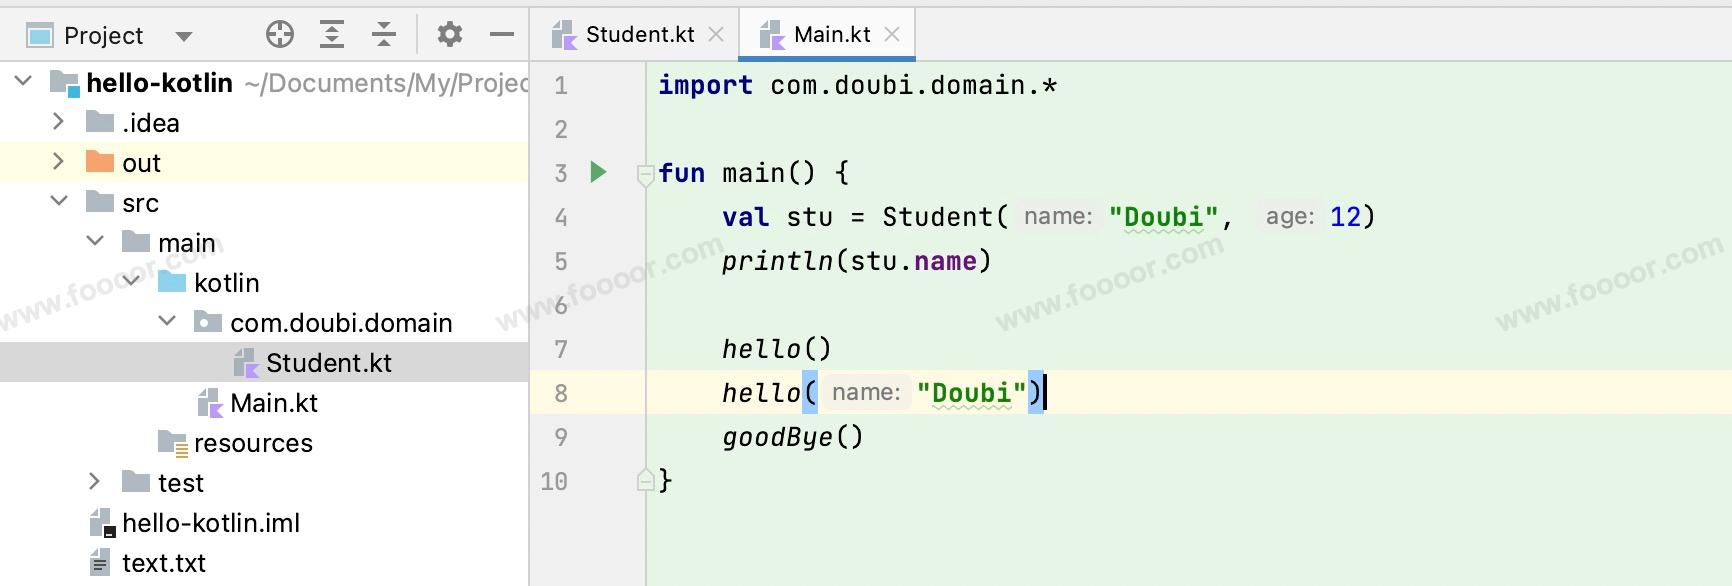Close the Main.kt editor tab

(x=892, y=35)
